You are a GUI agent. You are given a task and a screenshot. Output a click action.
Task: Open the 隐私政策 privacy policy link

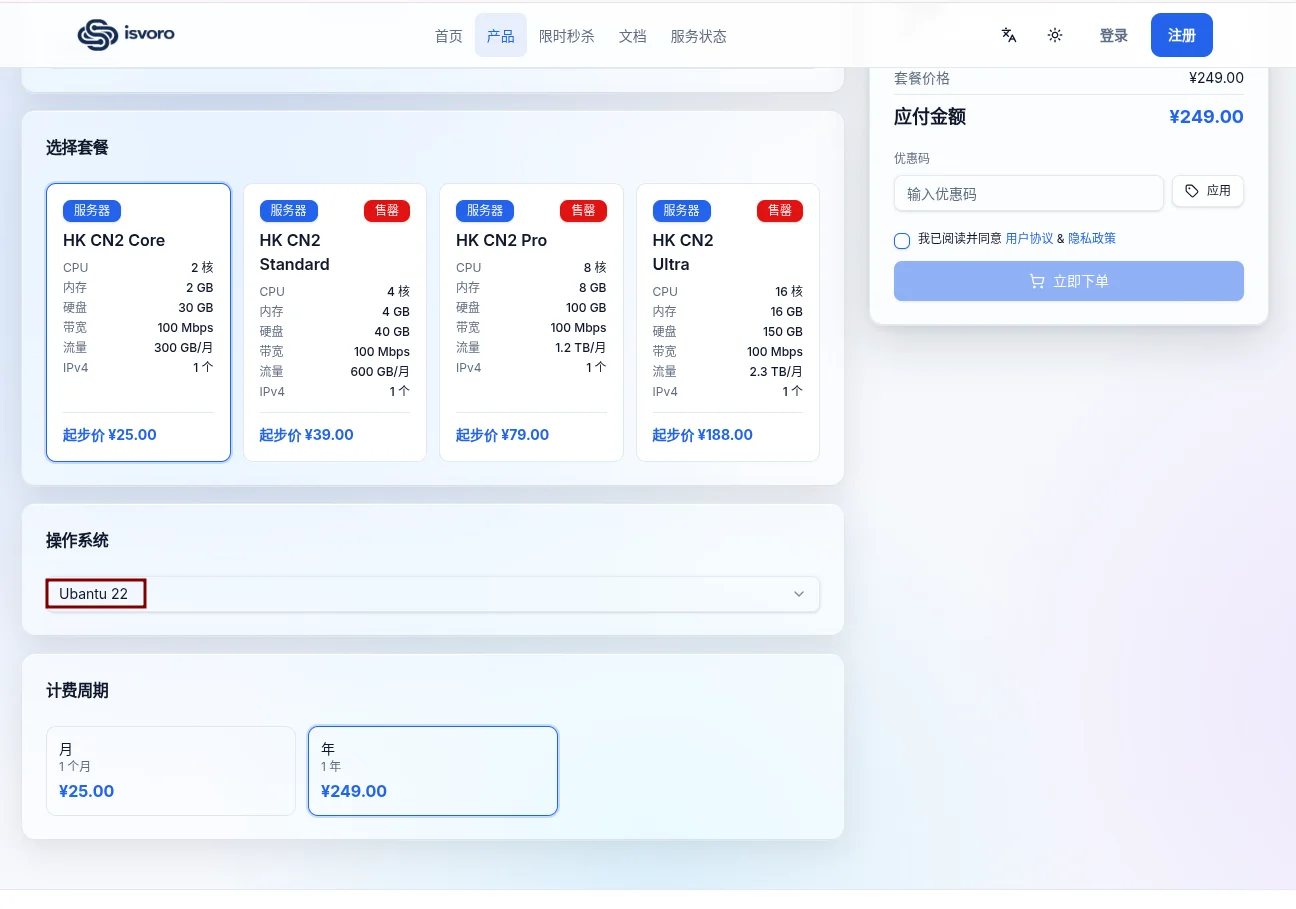(1092, 239)
